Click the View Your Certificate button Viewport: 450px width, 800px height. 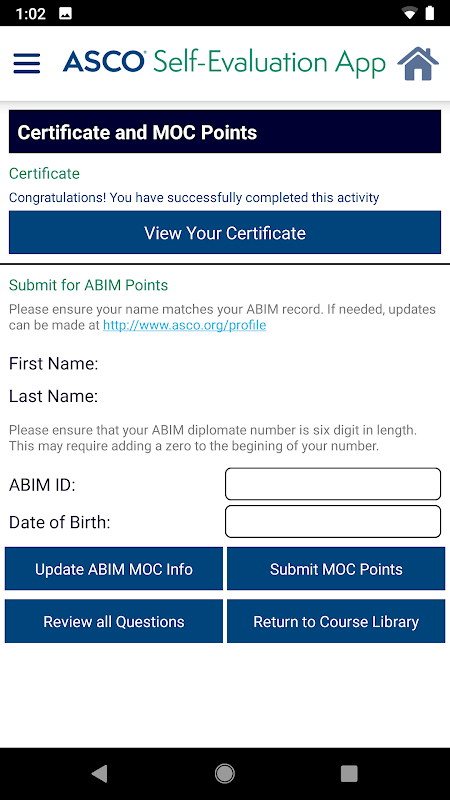tap(225, 233)
